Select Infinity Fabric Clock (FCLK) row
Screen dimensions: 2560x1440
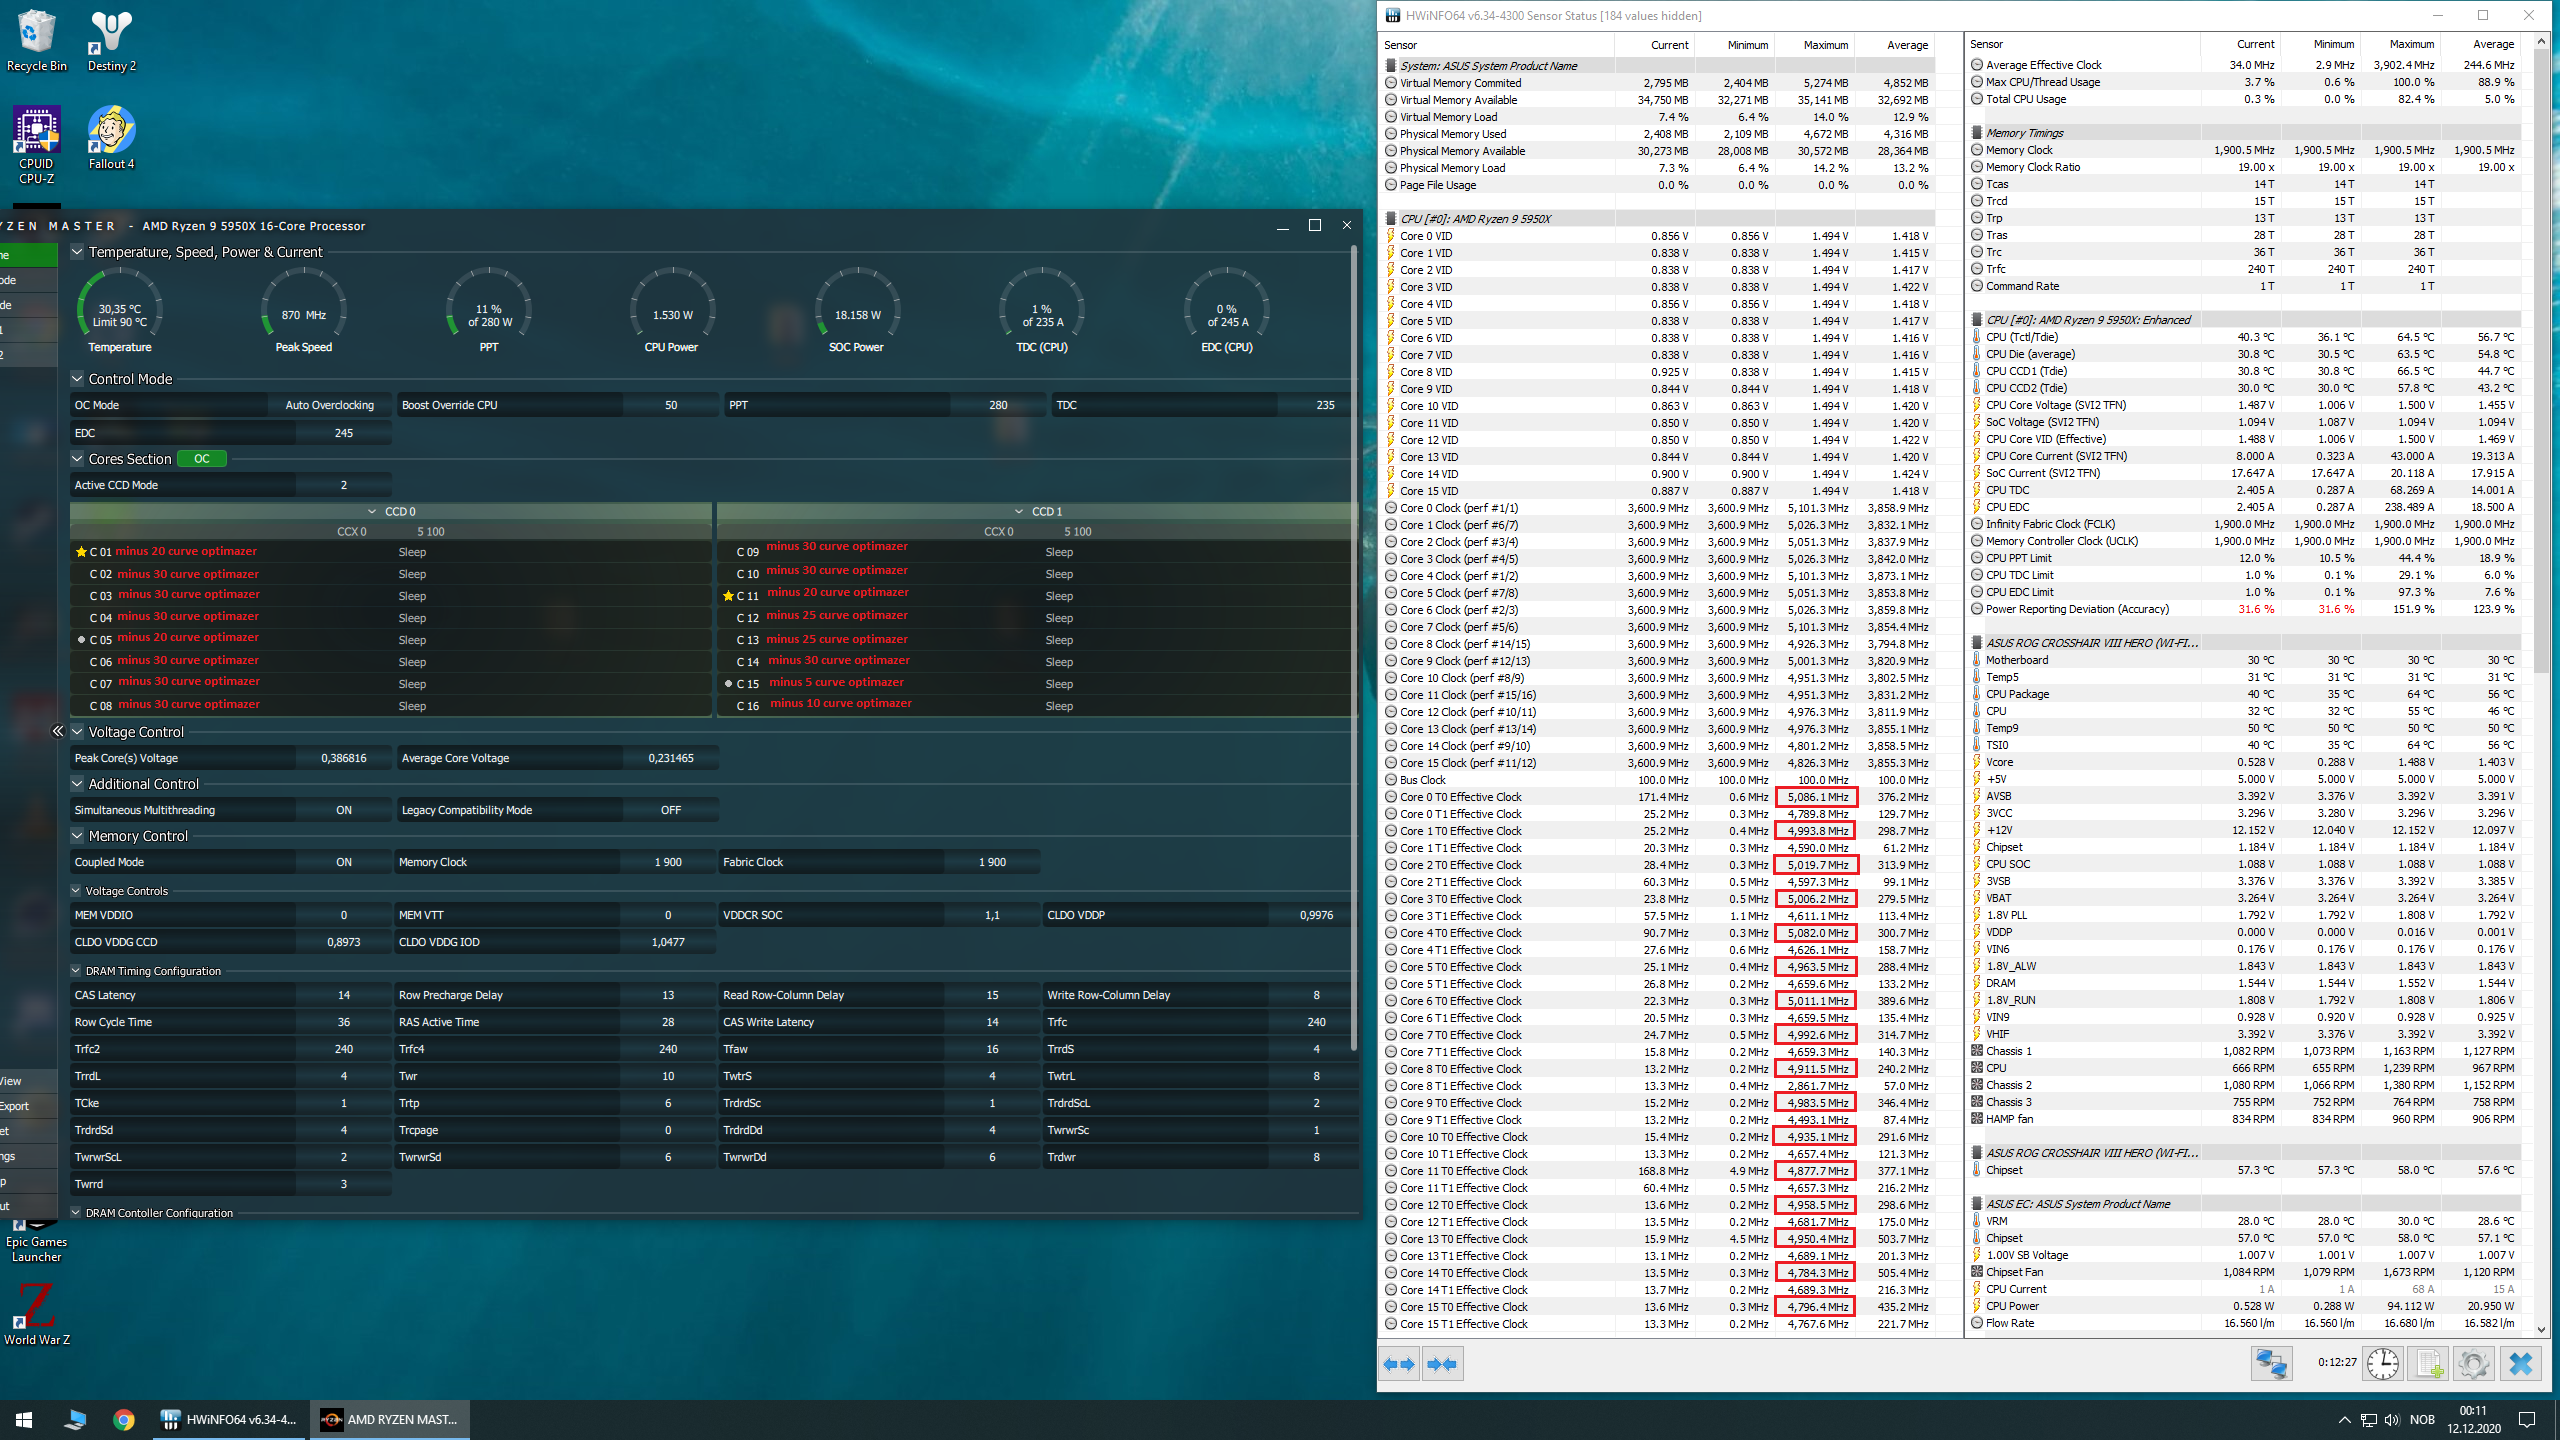[x=2244, y=524]
